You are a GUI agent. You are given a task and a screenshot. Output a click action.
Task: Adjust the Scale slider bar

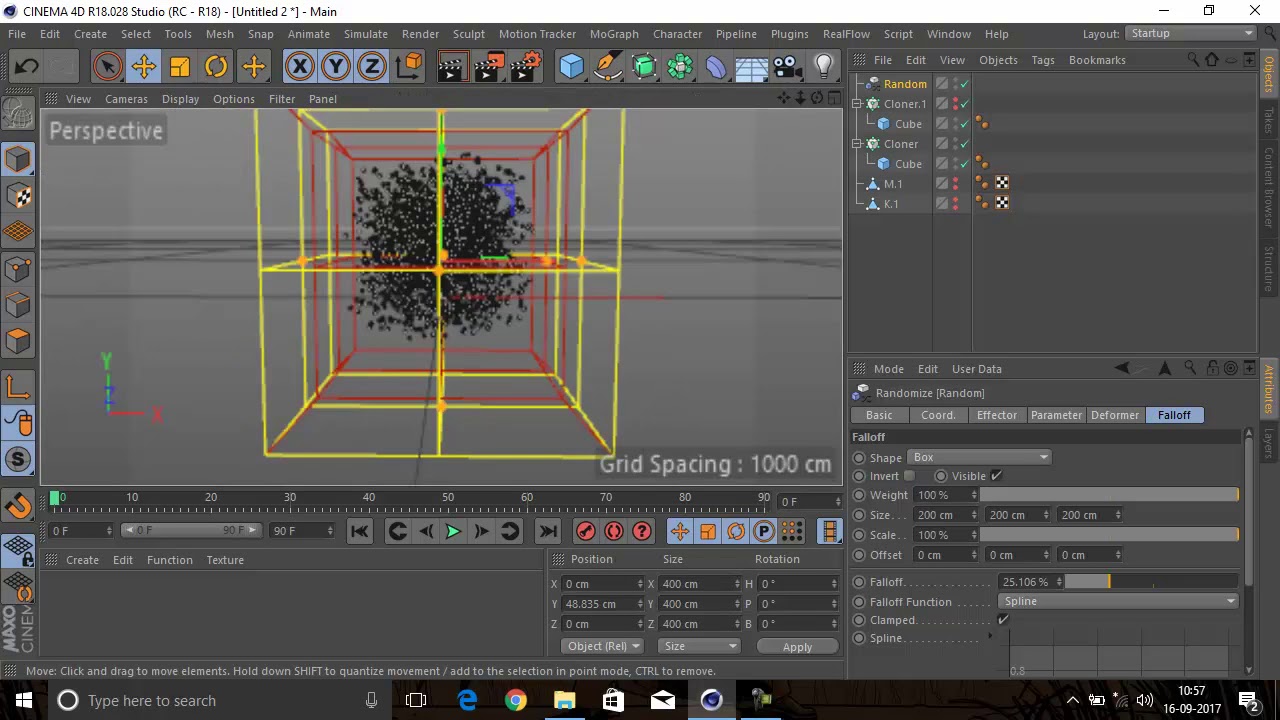1109,535
